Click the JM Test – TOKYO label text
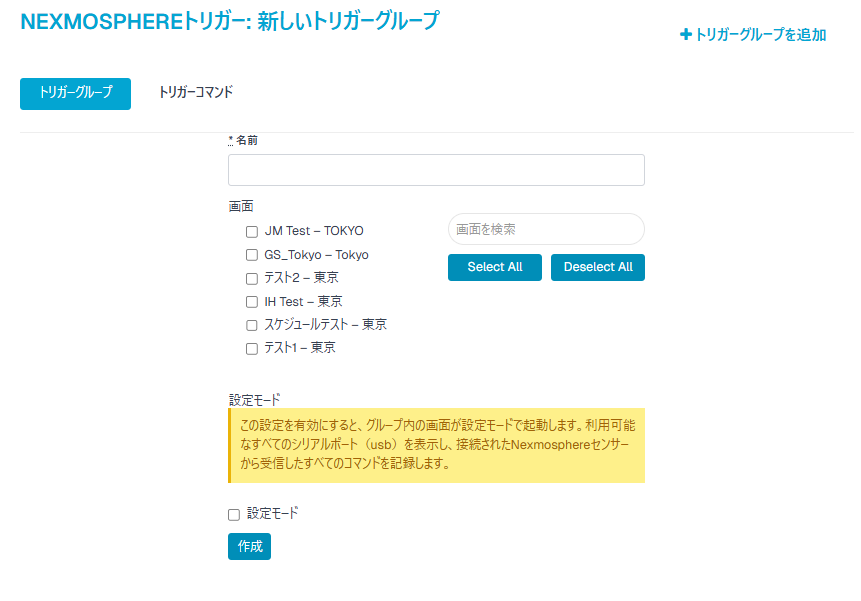 pos(314,231)
